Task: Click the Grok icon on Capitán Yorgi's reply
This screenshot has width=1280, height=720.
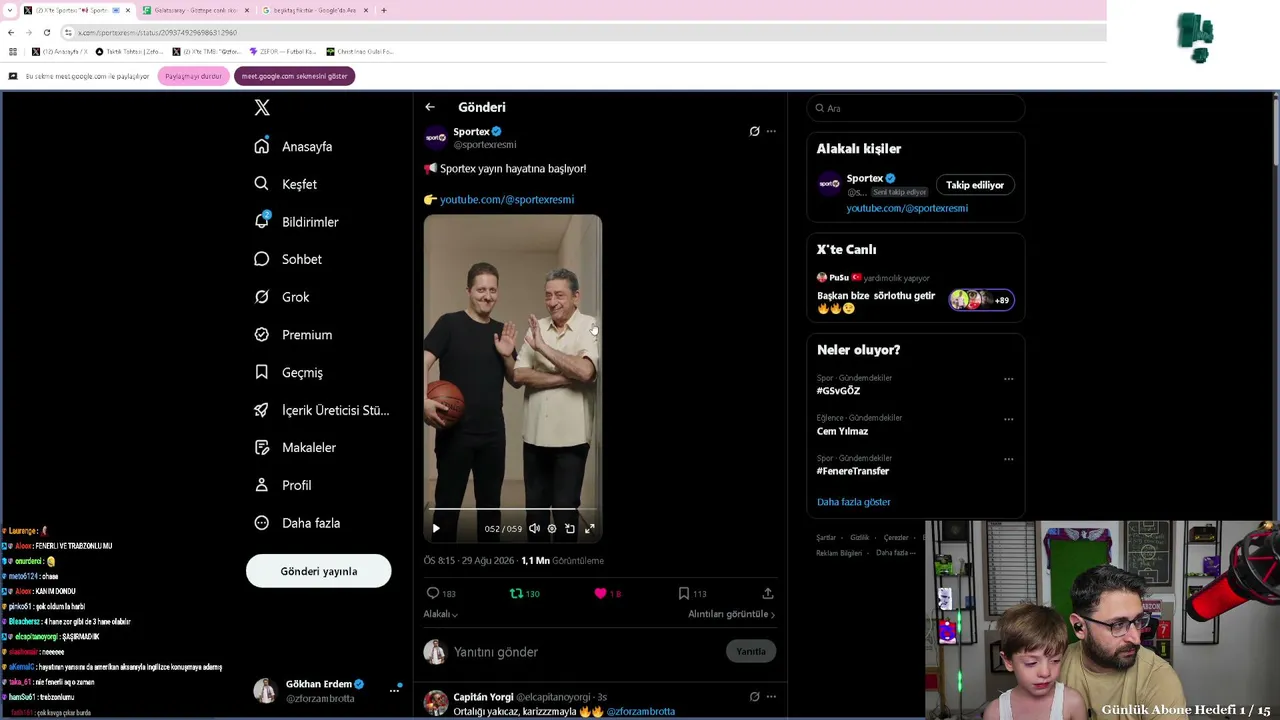Action: tap(754, 696)
